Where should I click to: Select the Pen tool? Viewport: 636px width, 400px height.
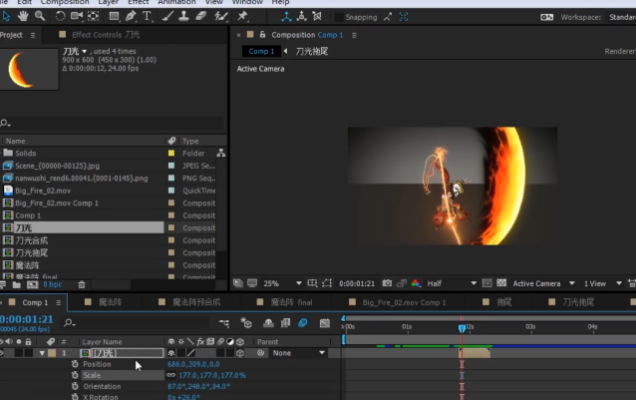coord(131,16)
